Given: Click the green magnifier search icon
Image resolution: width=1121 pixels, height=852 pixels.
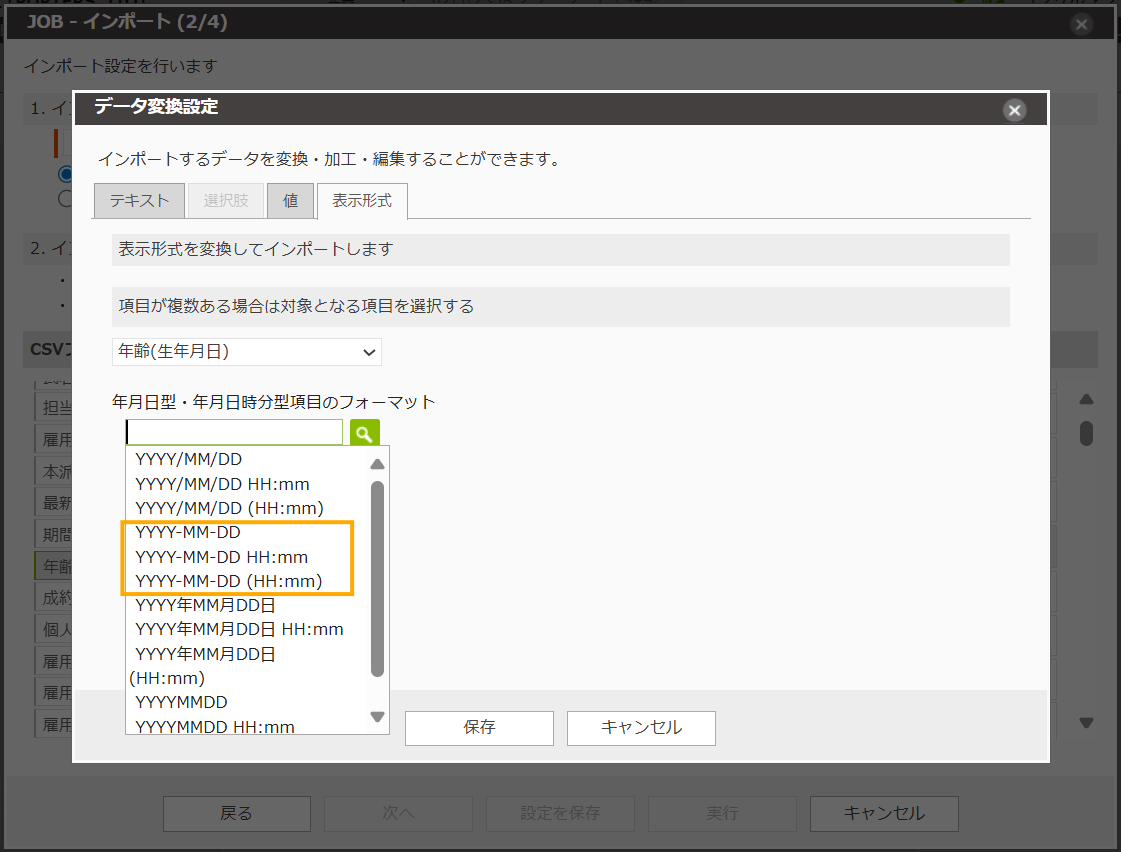Looking at the screenshot, I should [365, 433].
